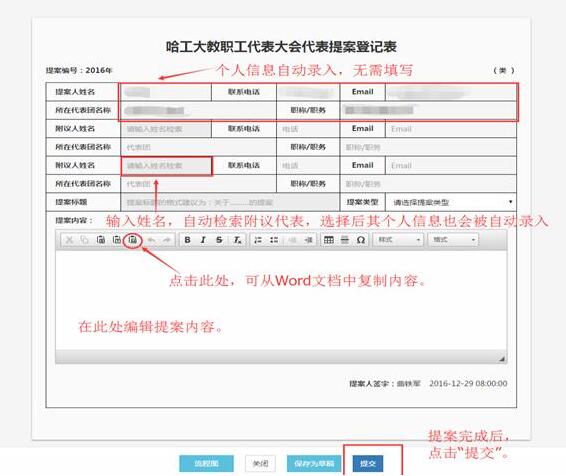This screenshot has width=566, height=476.
Task: Insert a horizontal line
Action: (x=345, y=240)
